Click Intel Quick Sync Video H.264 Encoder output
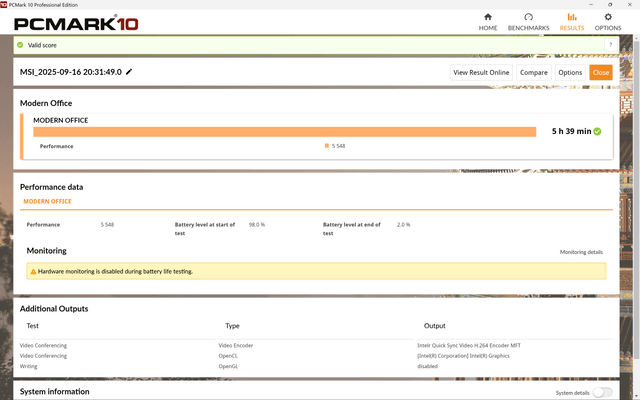The image size is (640, 400). point(469,345)
